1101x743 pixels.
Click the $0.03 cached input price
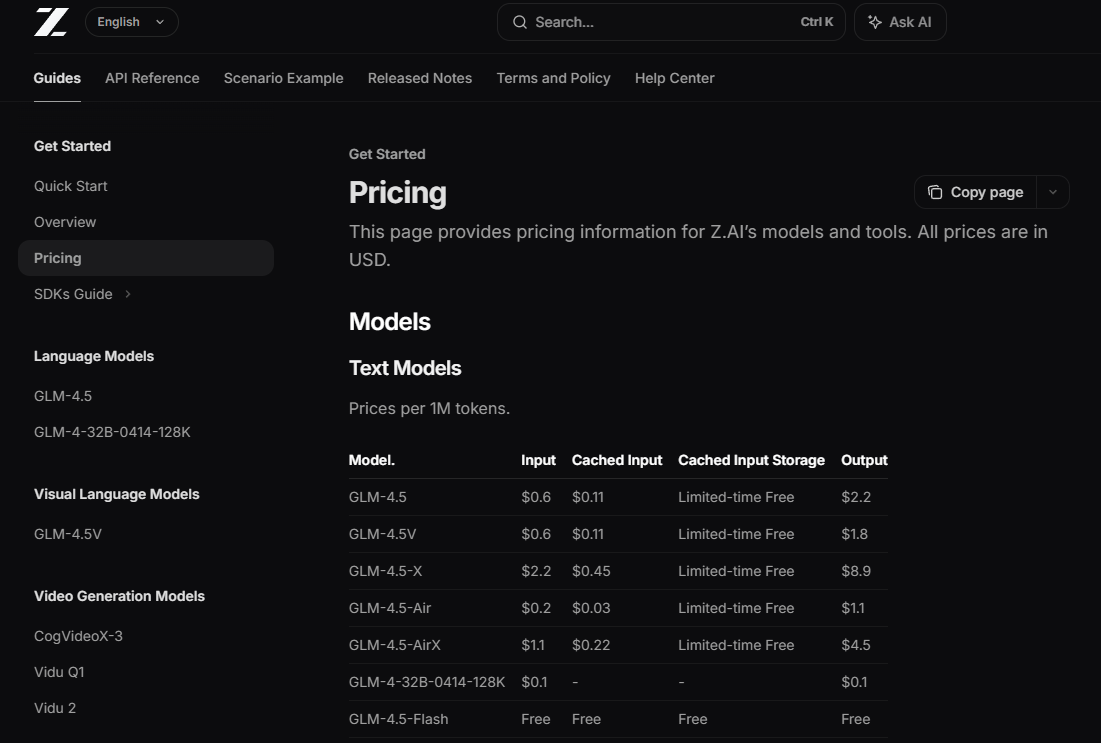pos(591,608)
